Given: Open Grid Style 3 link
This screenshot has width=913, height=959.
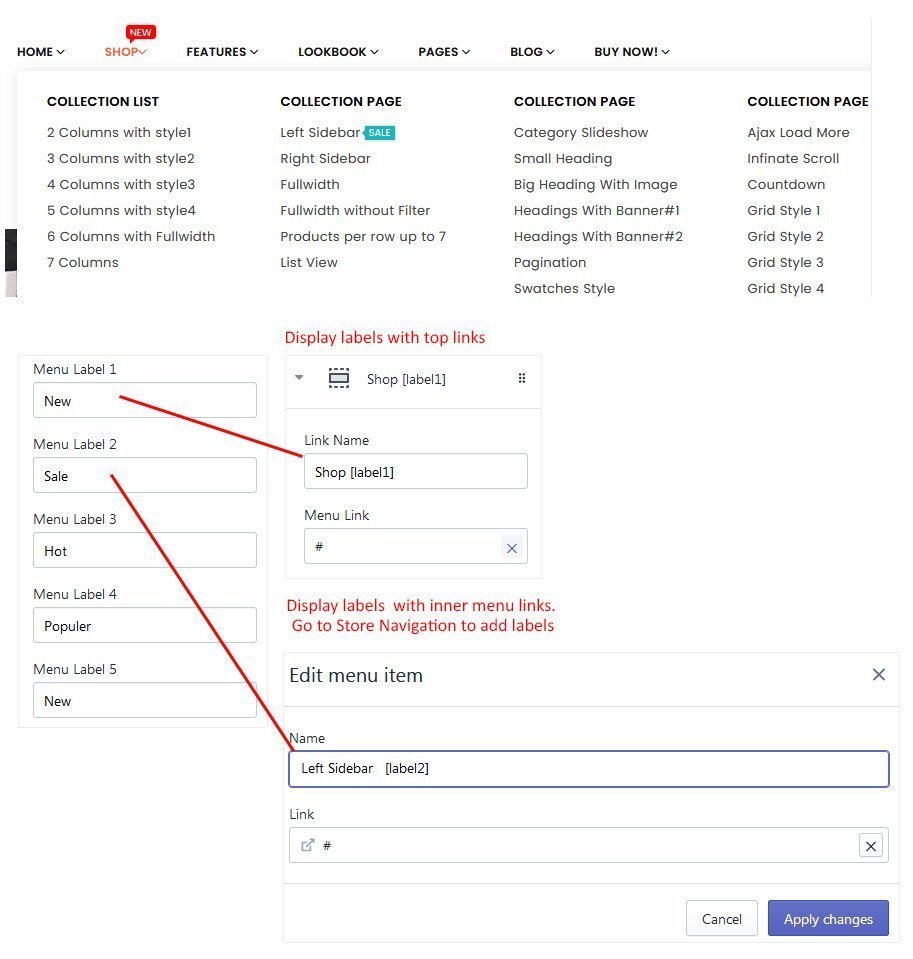Looking at the screenshot, I should pos(785,262).
